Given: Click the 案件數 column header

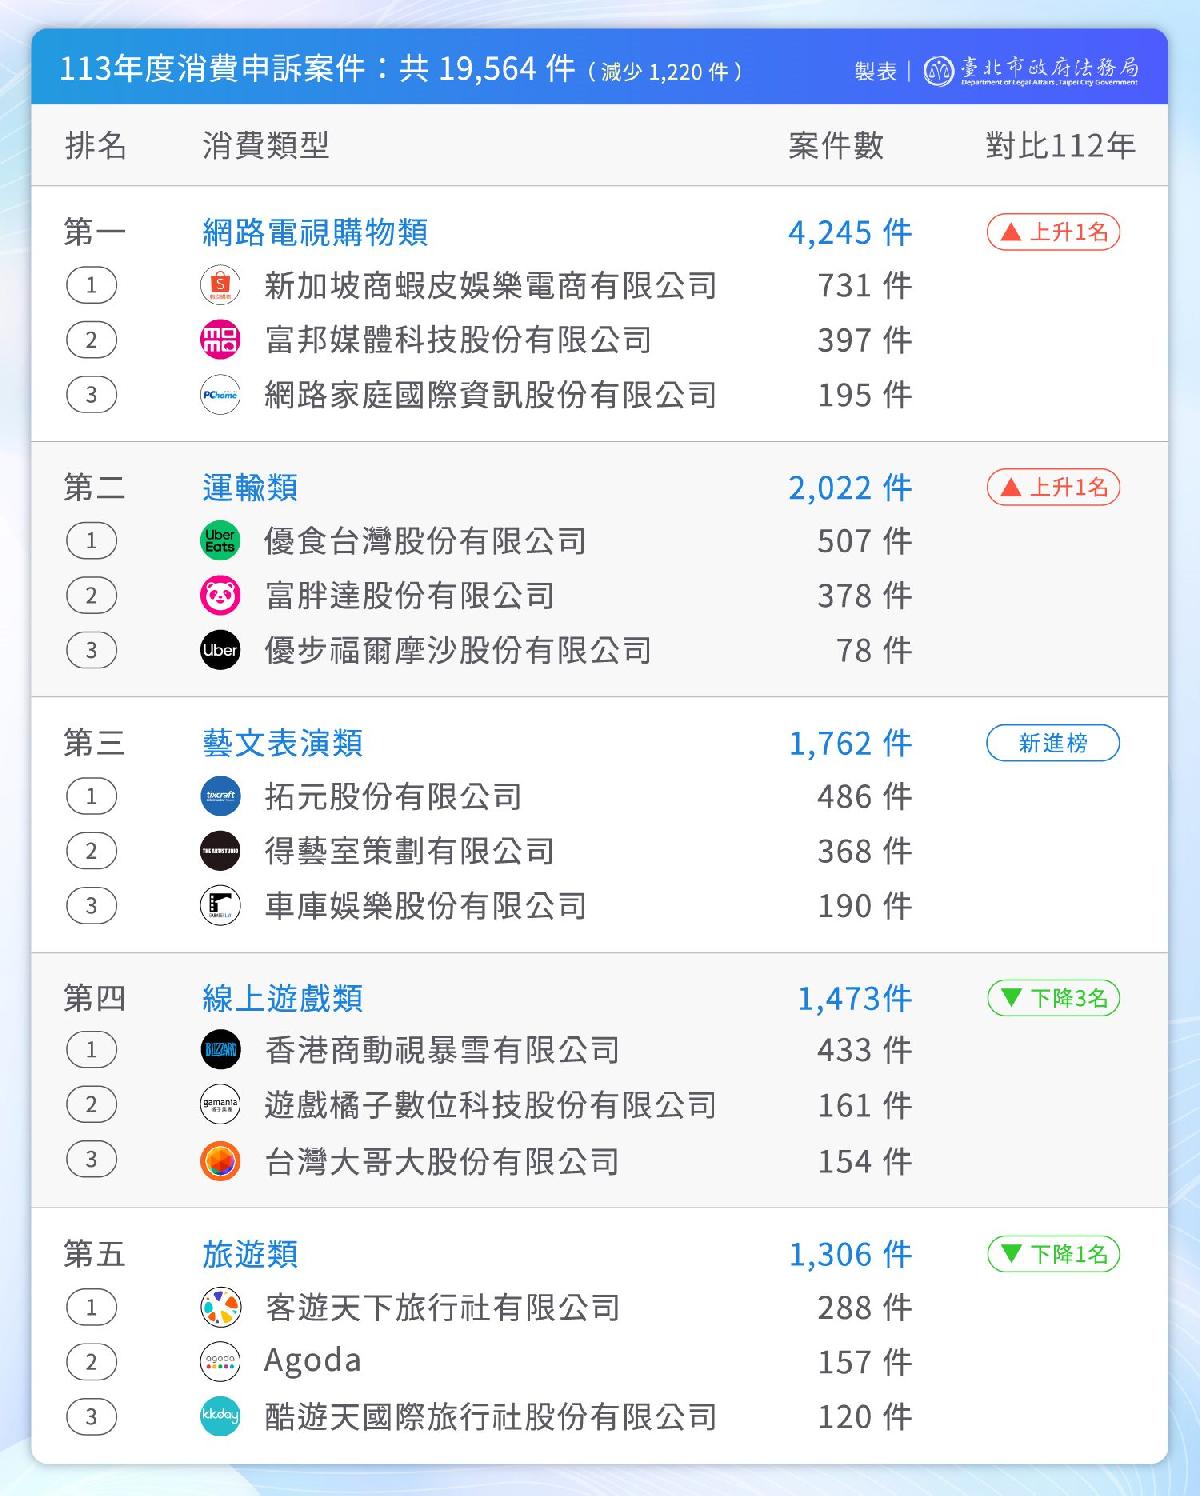Looking at the screenshot, I should pos(836,146).
